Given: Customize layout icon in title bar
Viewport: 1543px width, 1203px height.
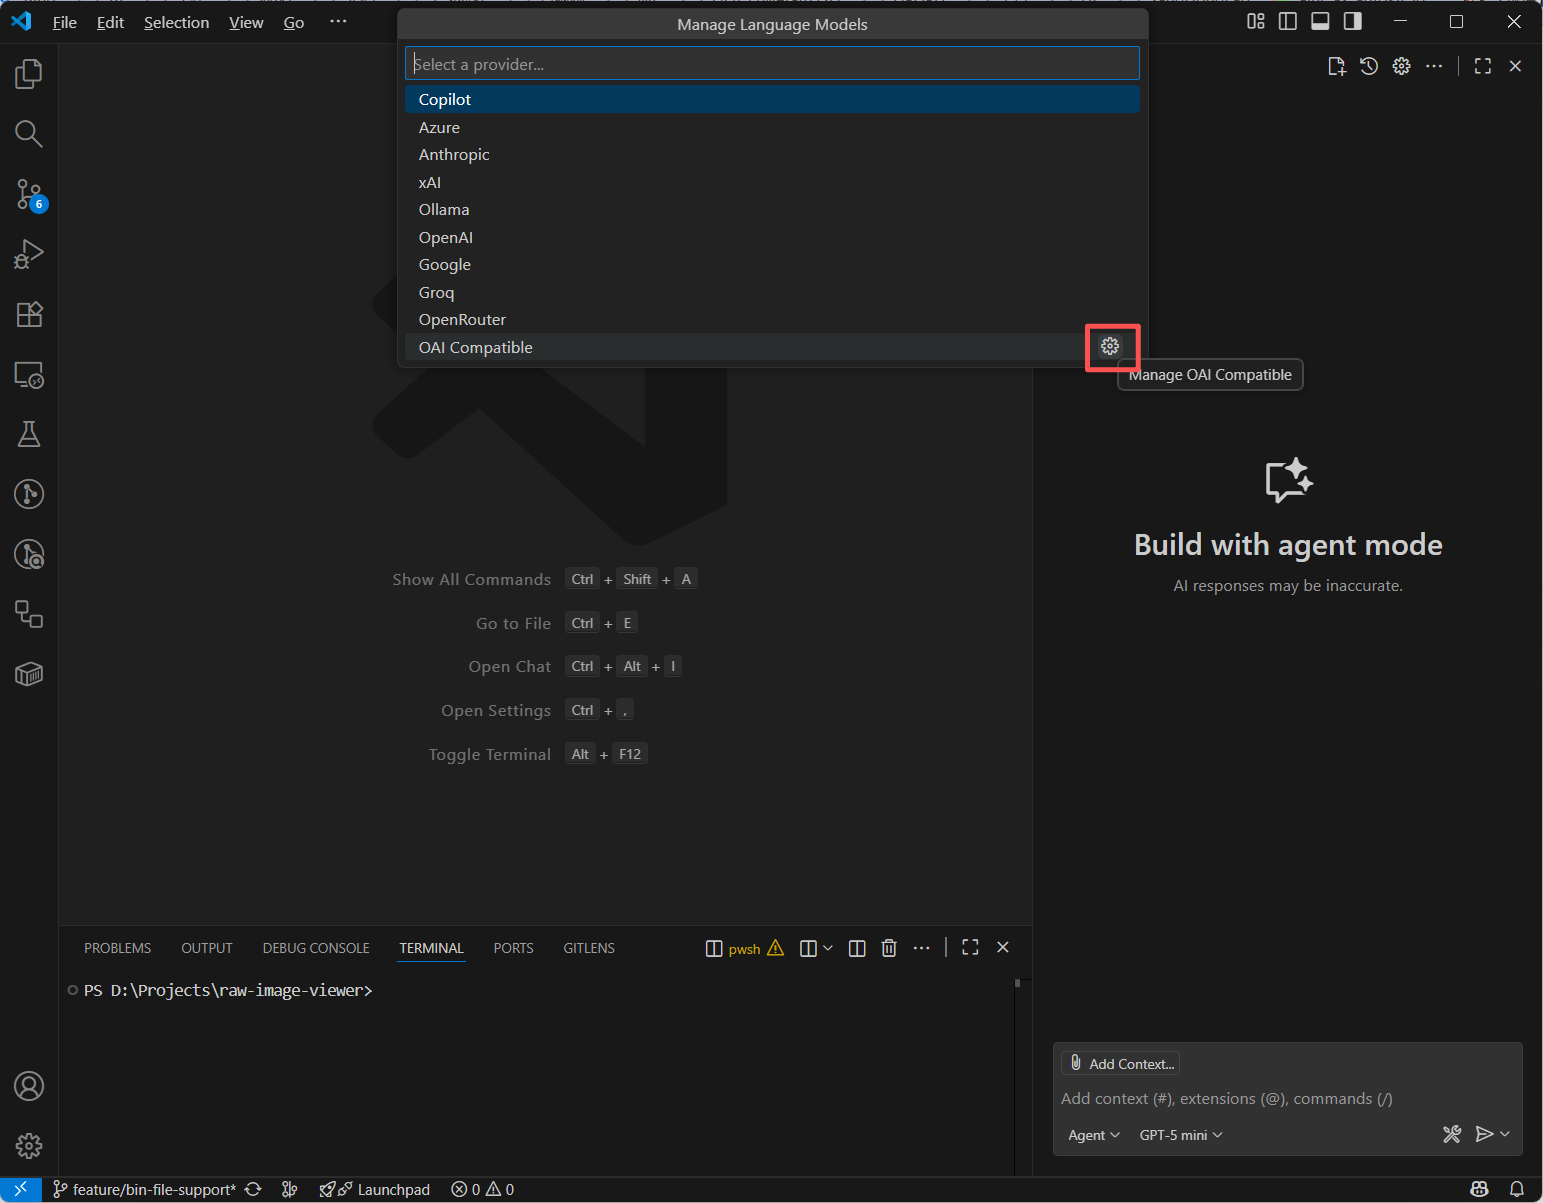Looking at the screenshot, I should [x=1256, y=21].
